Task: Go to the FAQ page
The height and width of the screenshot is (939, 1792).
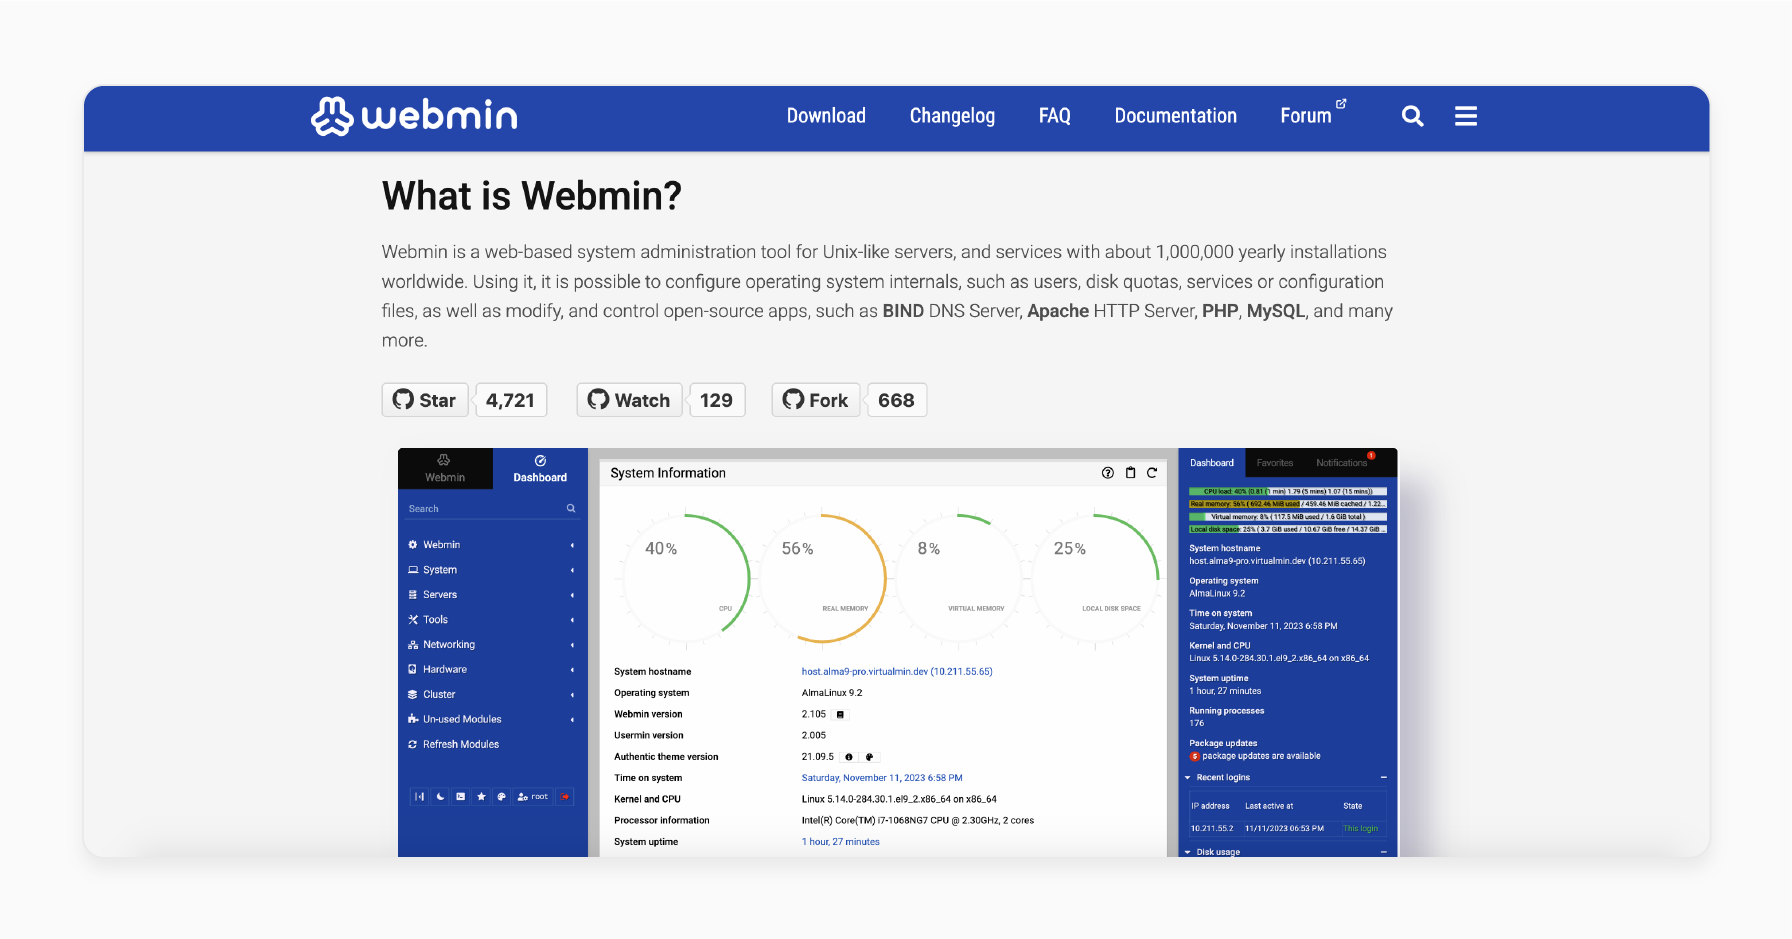Action: (1054, 116)
